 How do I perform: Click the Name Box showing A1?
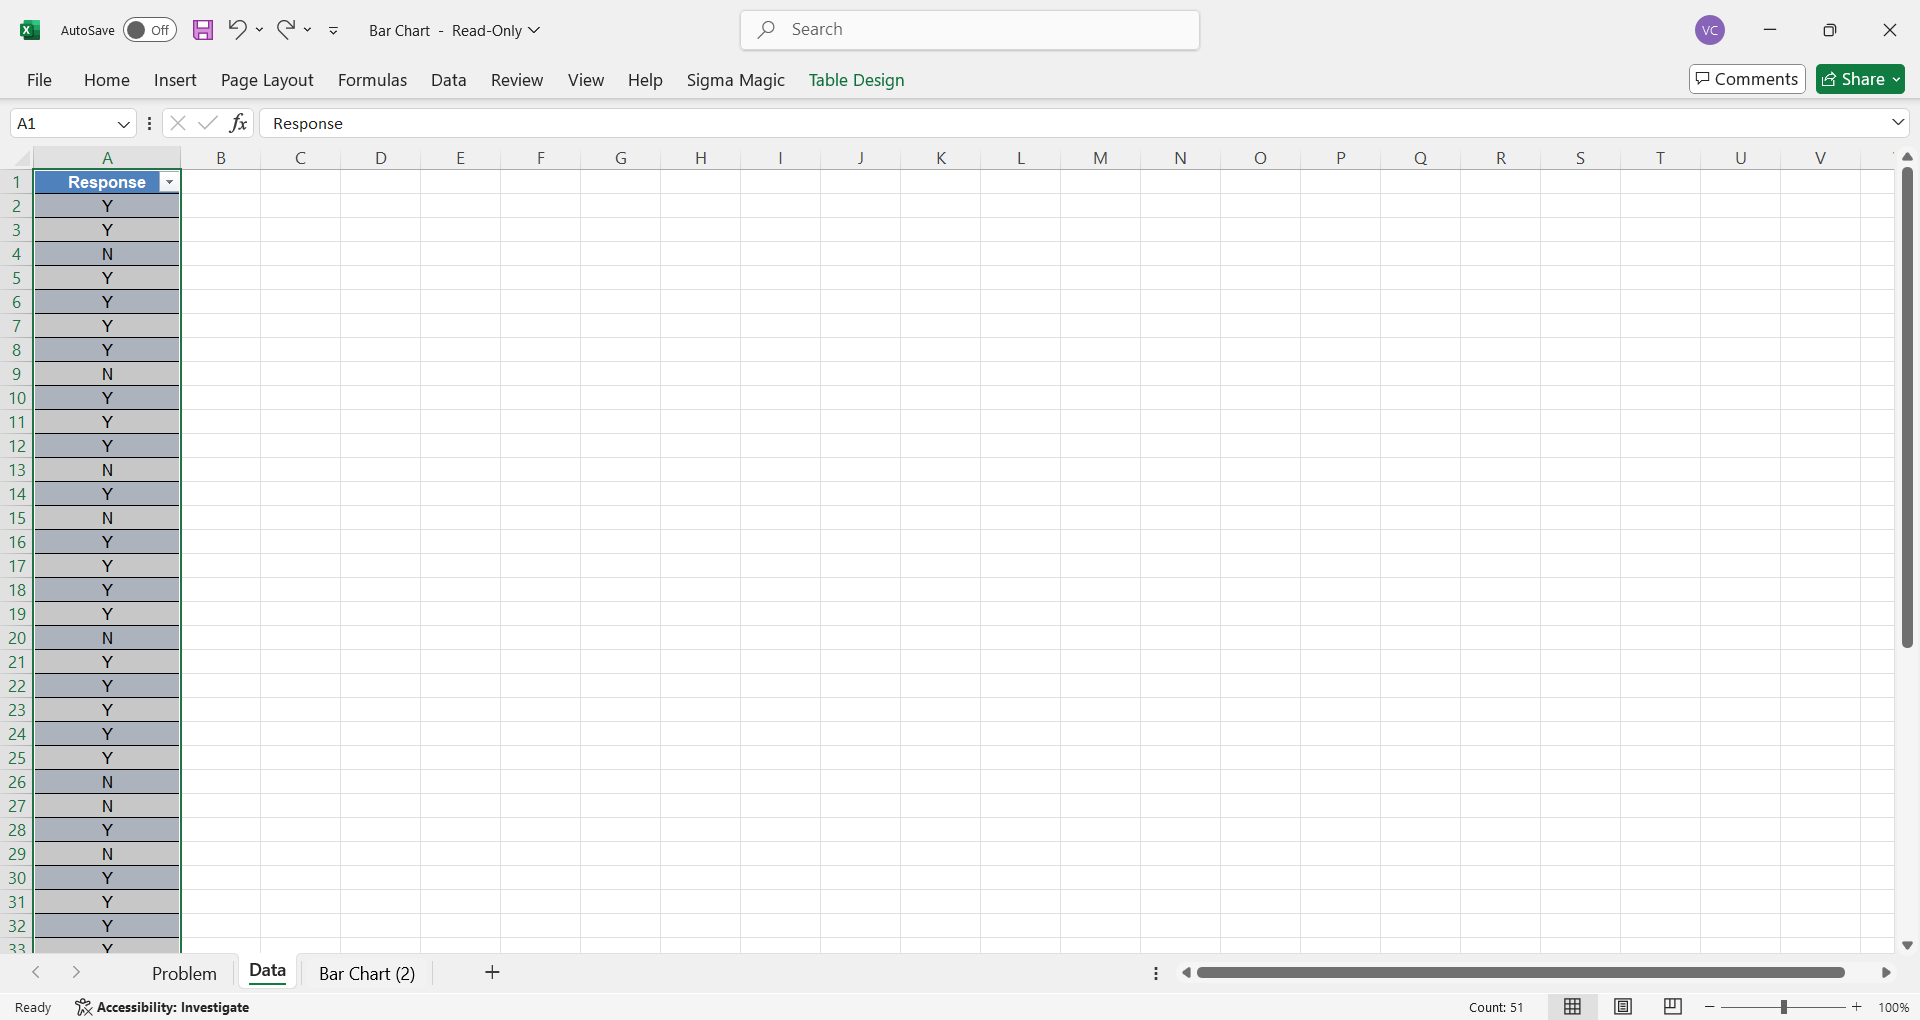62,124
